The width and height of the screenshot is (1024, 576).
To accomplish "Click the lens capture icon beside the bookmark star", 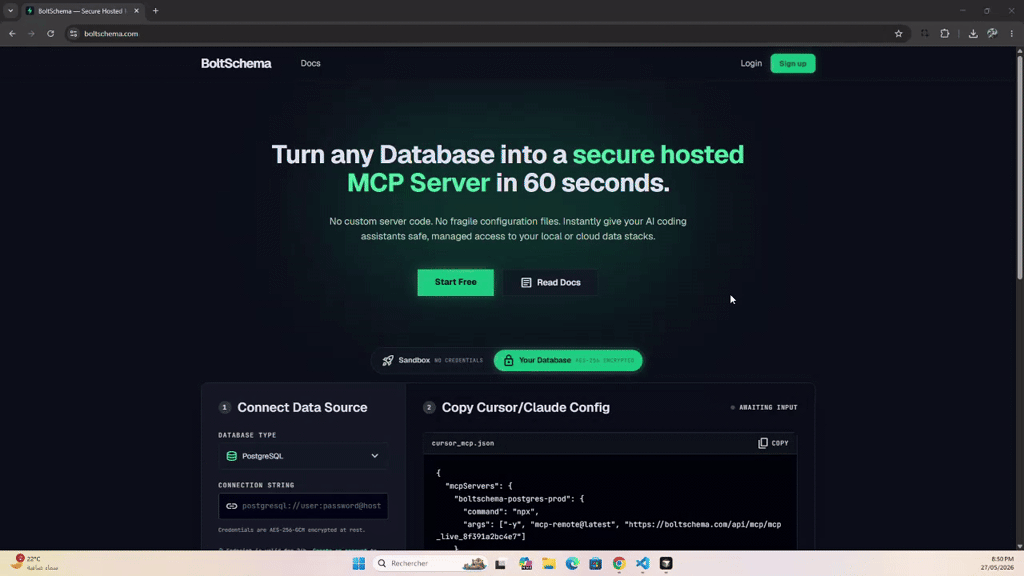I will pyautogui.click(x=925, y=33).
